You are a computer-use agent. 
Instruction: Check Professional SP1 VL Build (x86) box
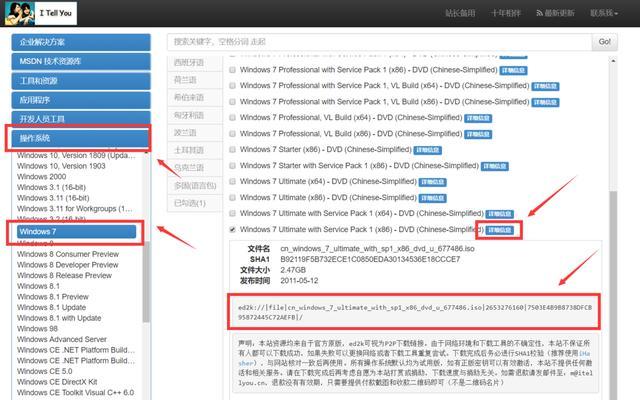pos(232,102)
